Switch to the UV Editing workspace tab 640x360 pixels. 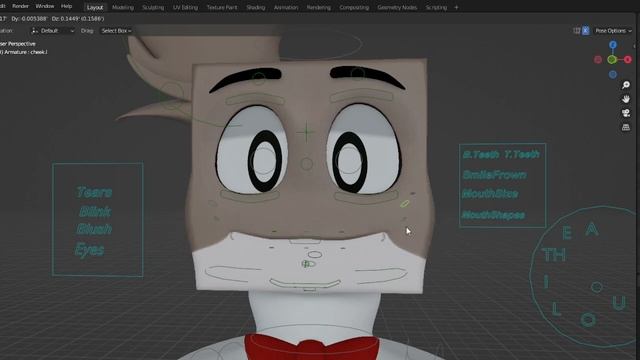click(185, 7)
